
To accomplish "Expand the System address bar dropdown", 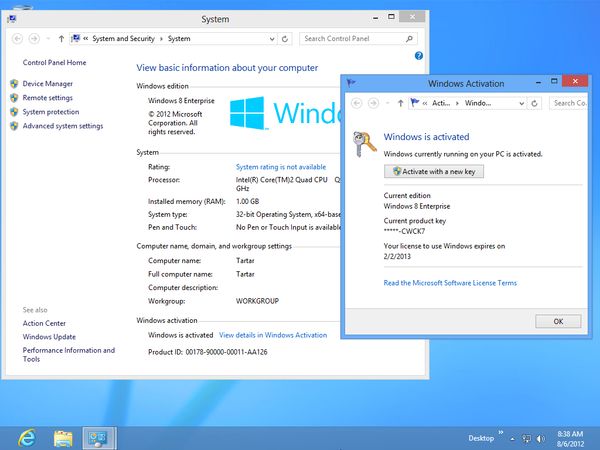I will coord(271,39).
